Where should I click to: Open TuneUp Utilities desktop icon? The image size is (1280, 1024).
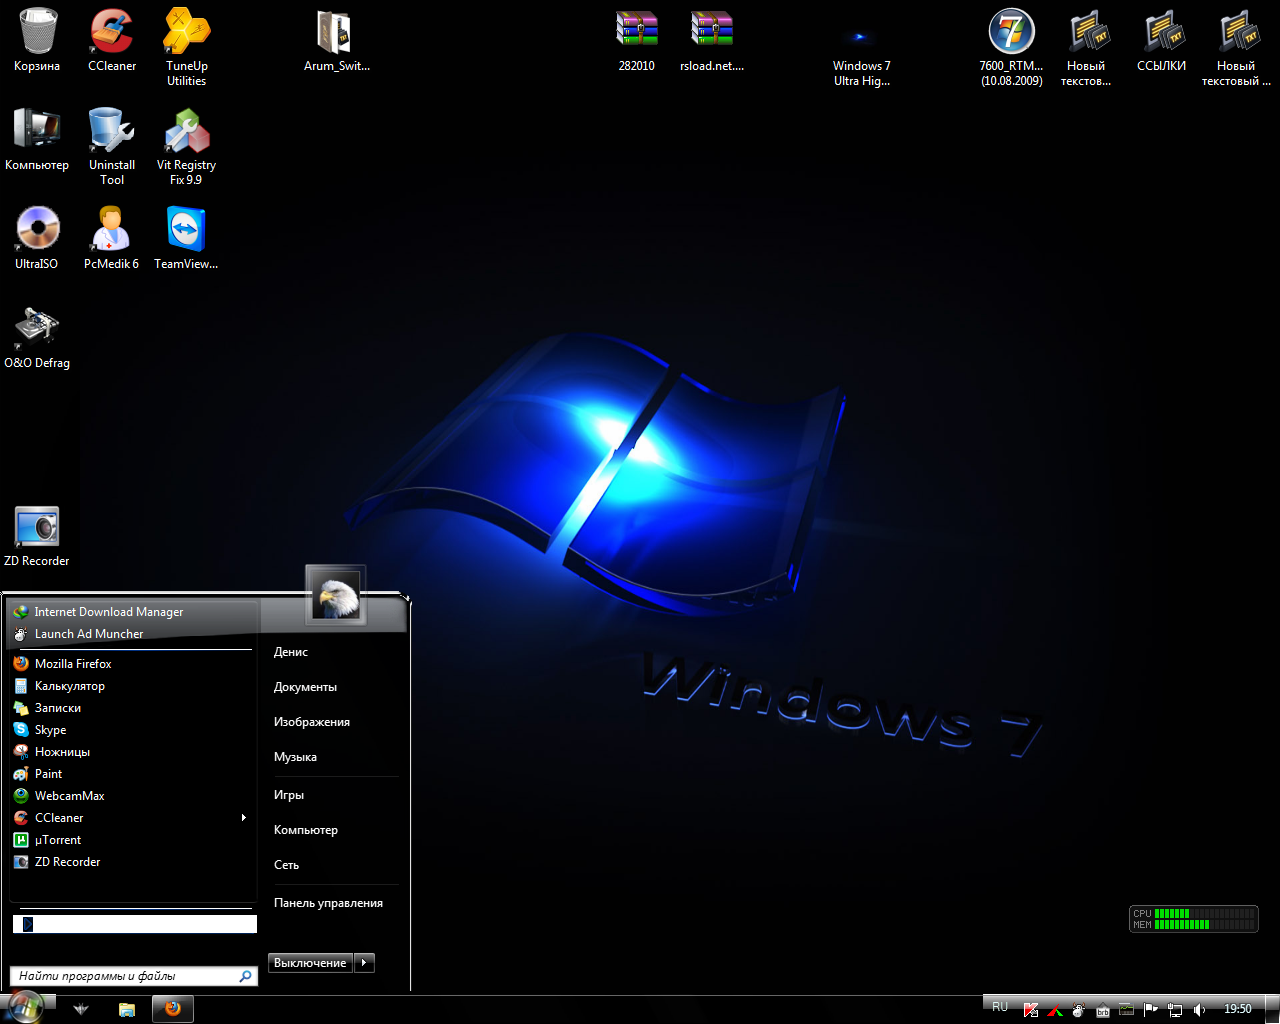[x=187, y=47]
